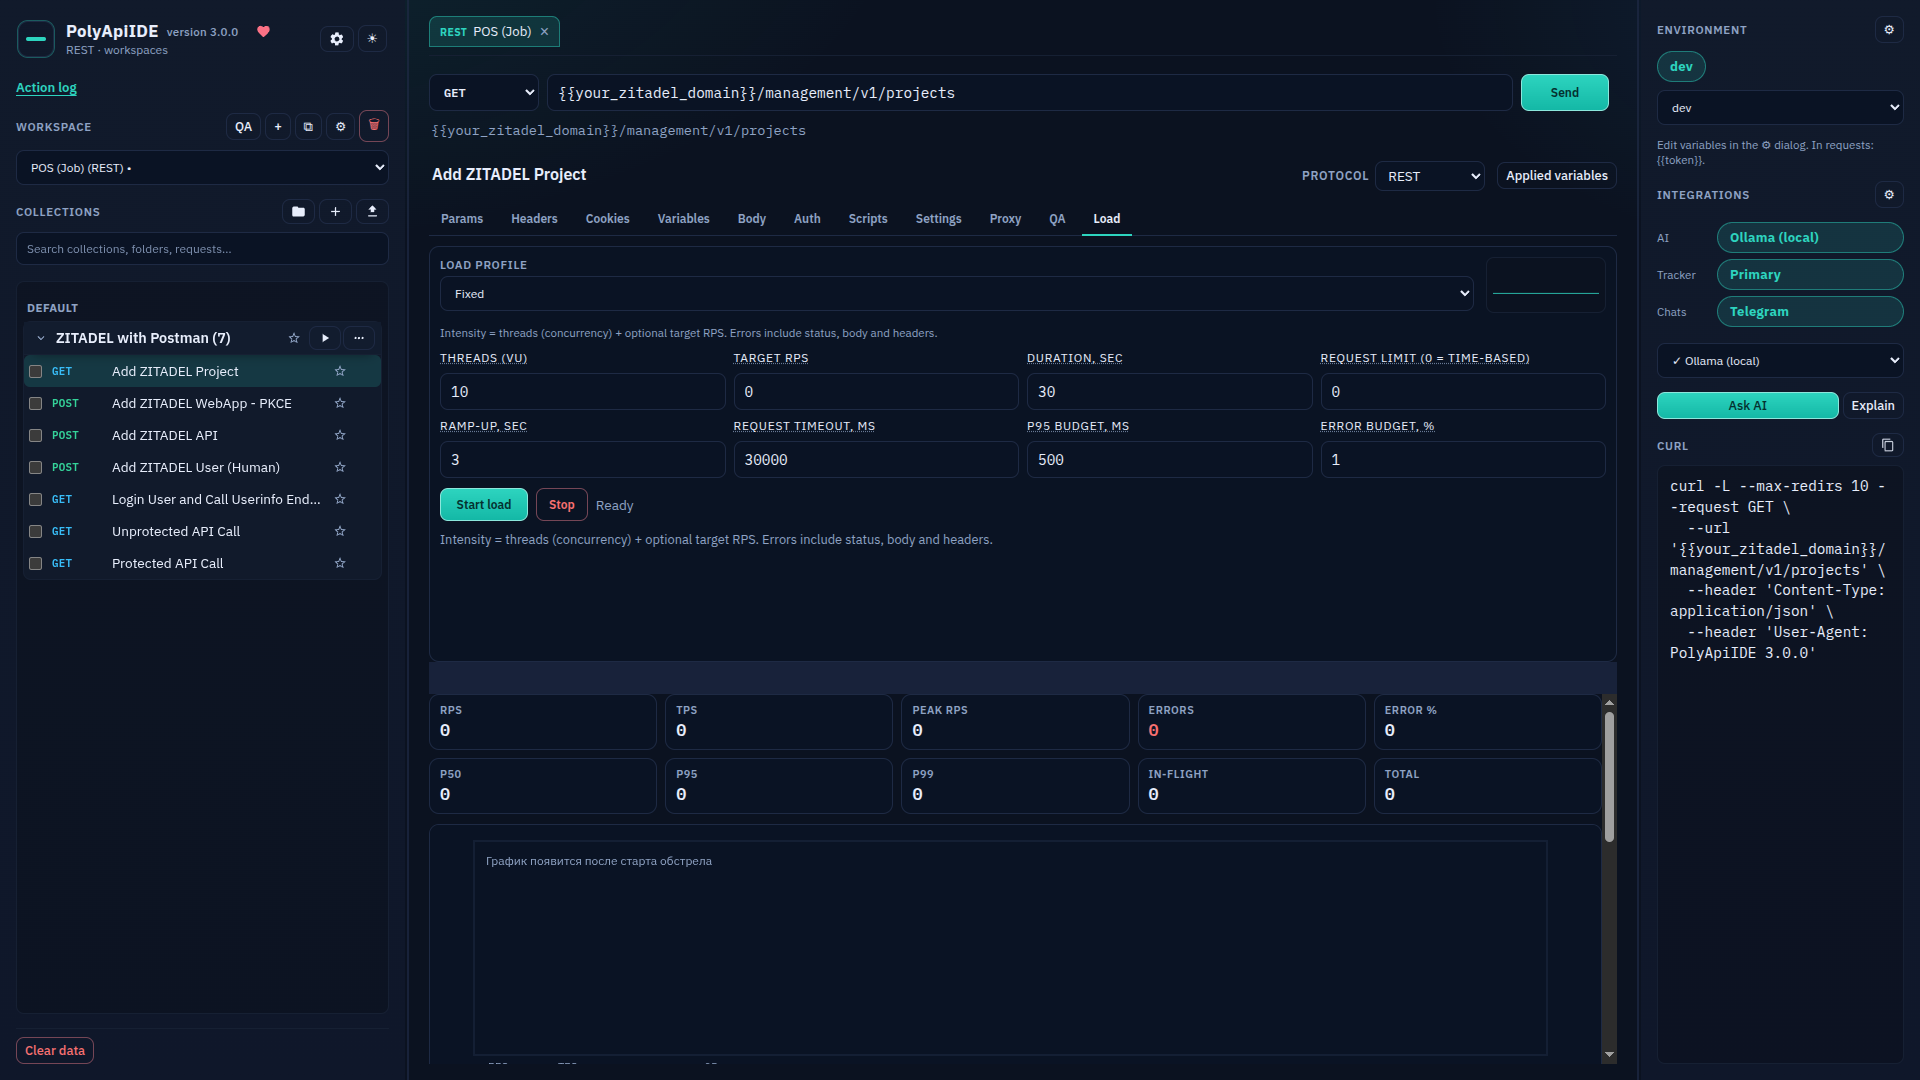Open workspace settings gear icon
1920x1080 pixels.
pos(340,127)
